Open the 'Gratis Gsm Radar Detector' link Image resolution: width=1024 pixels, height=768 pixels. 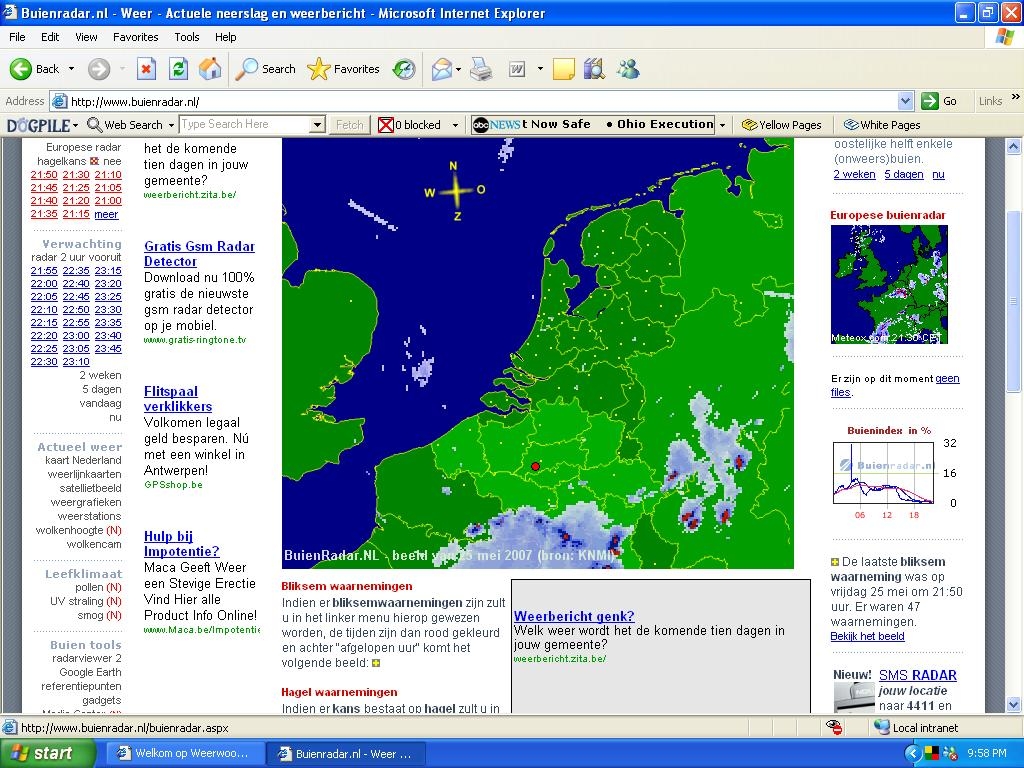click(199, 253)
